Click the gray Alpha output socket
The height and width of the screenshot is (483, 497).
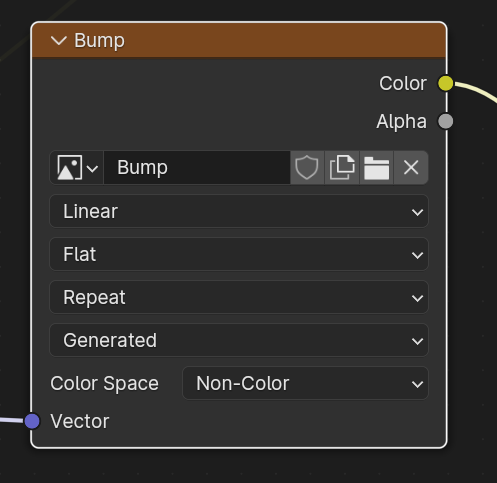click(446, 121)
